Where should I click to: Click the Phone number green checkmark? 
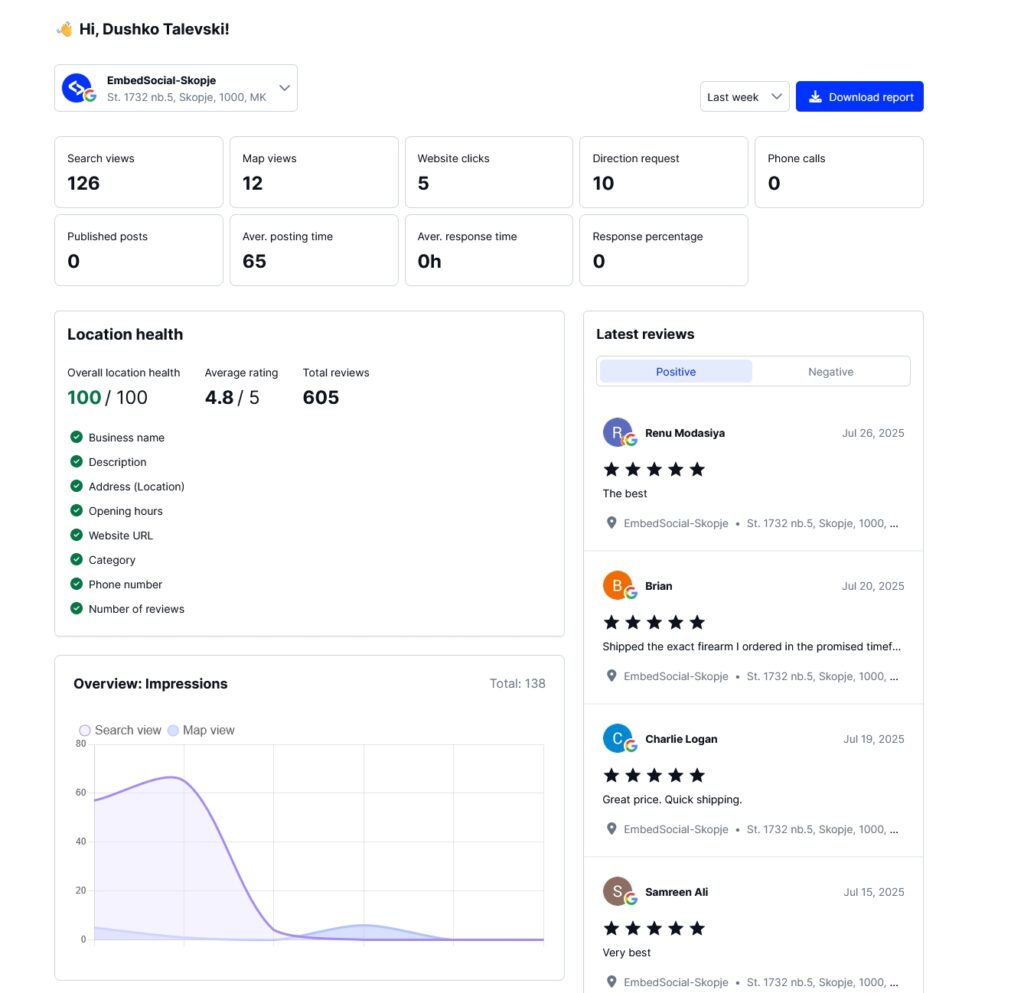click(x=76, y=584)
